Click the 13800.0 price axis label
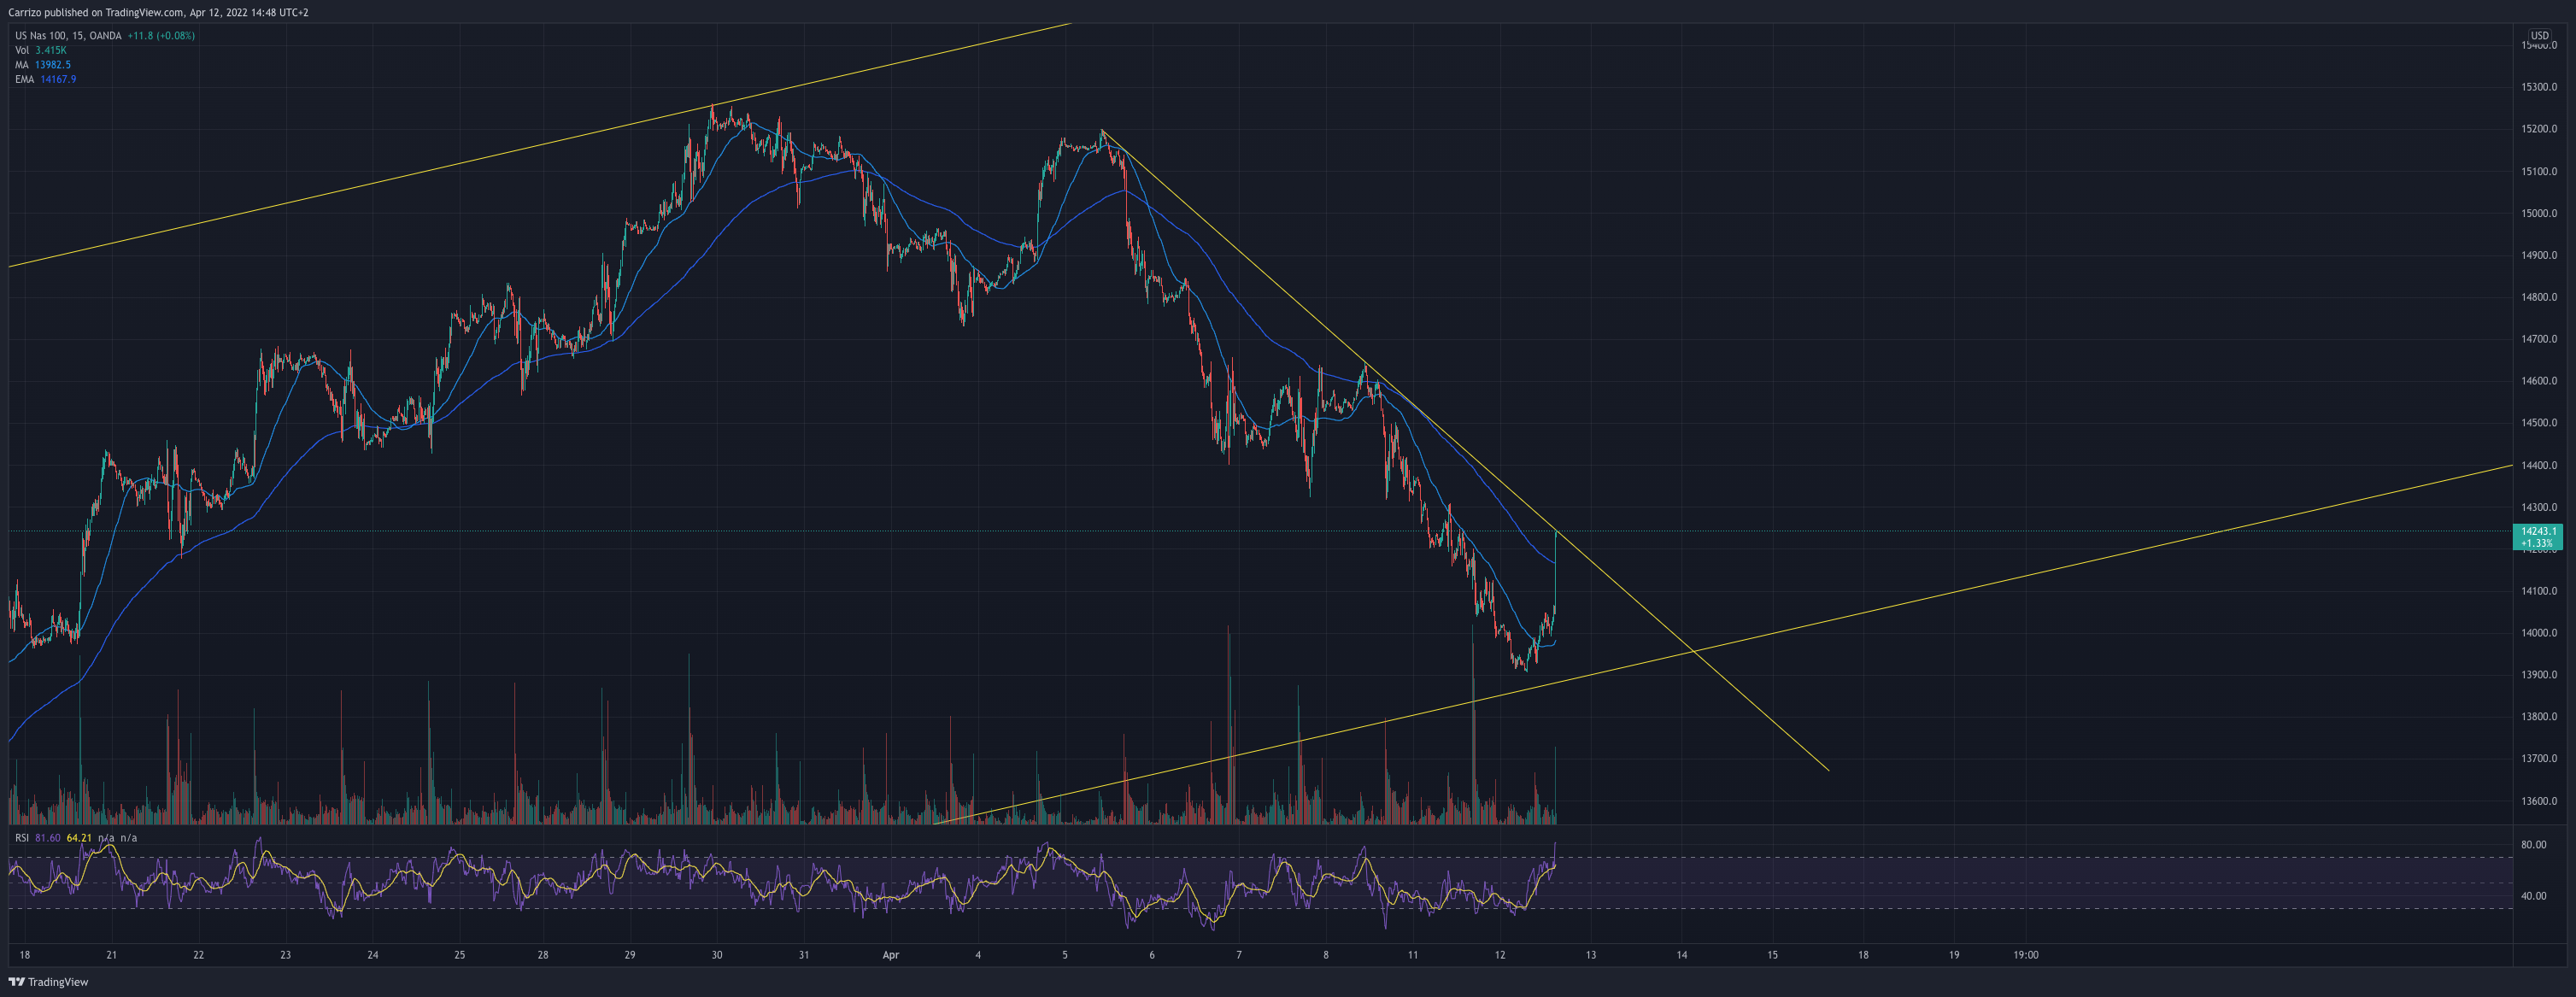Viewport: 2576px width, 997px height. point(2539,717)
